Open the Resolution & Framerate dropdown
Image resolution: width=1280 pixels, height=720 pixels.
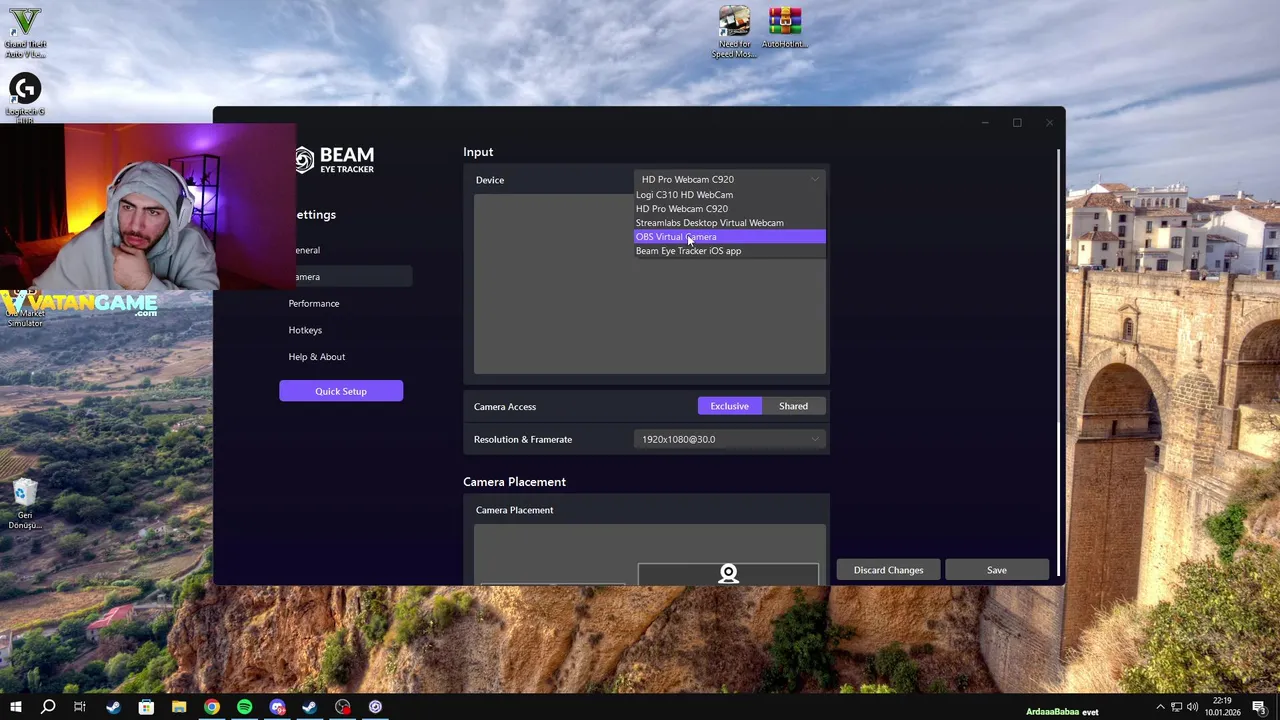click(730, 439)
